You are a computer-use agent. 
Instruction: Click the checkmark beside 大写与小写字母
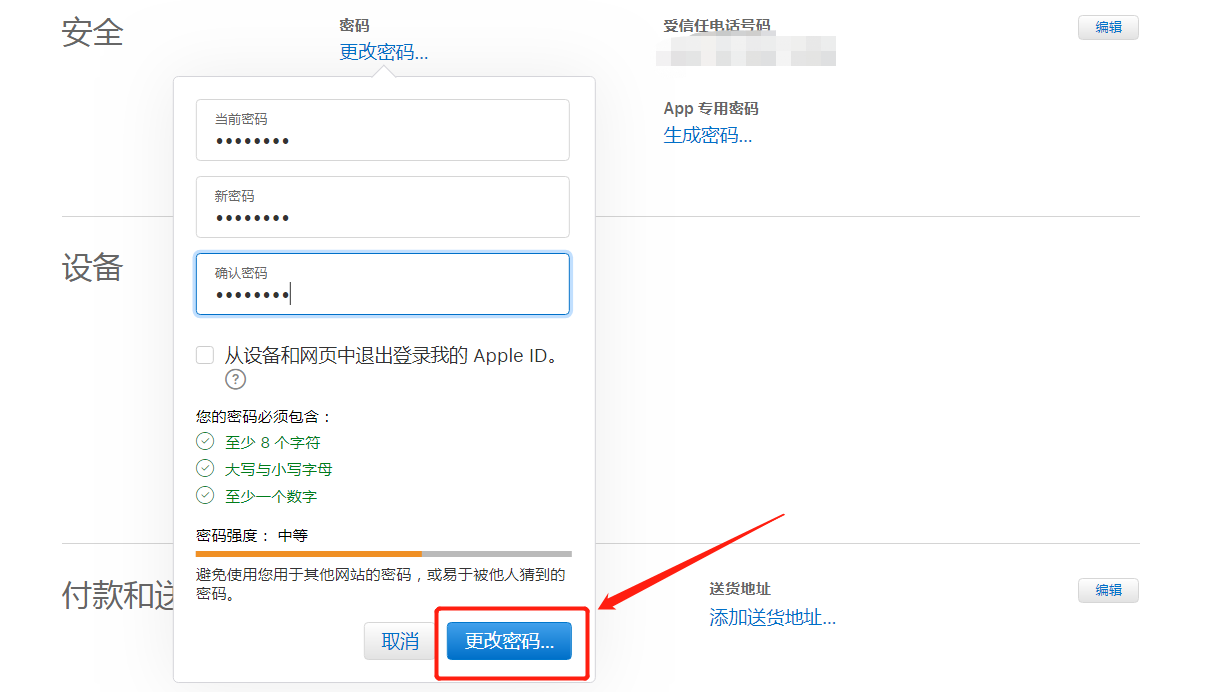[205, 469]
